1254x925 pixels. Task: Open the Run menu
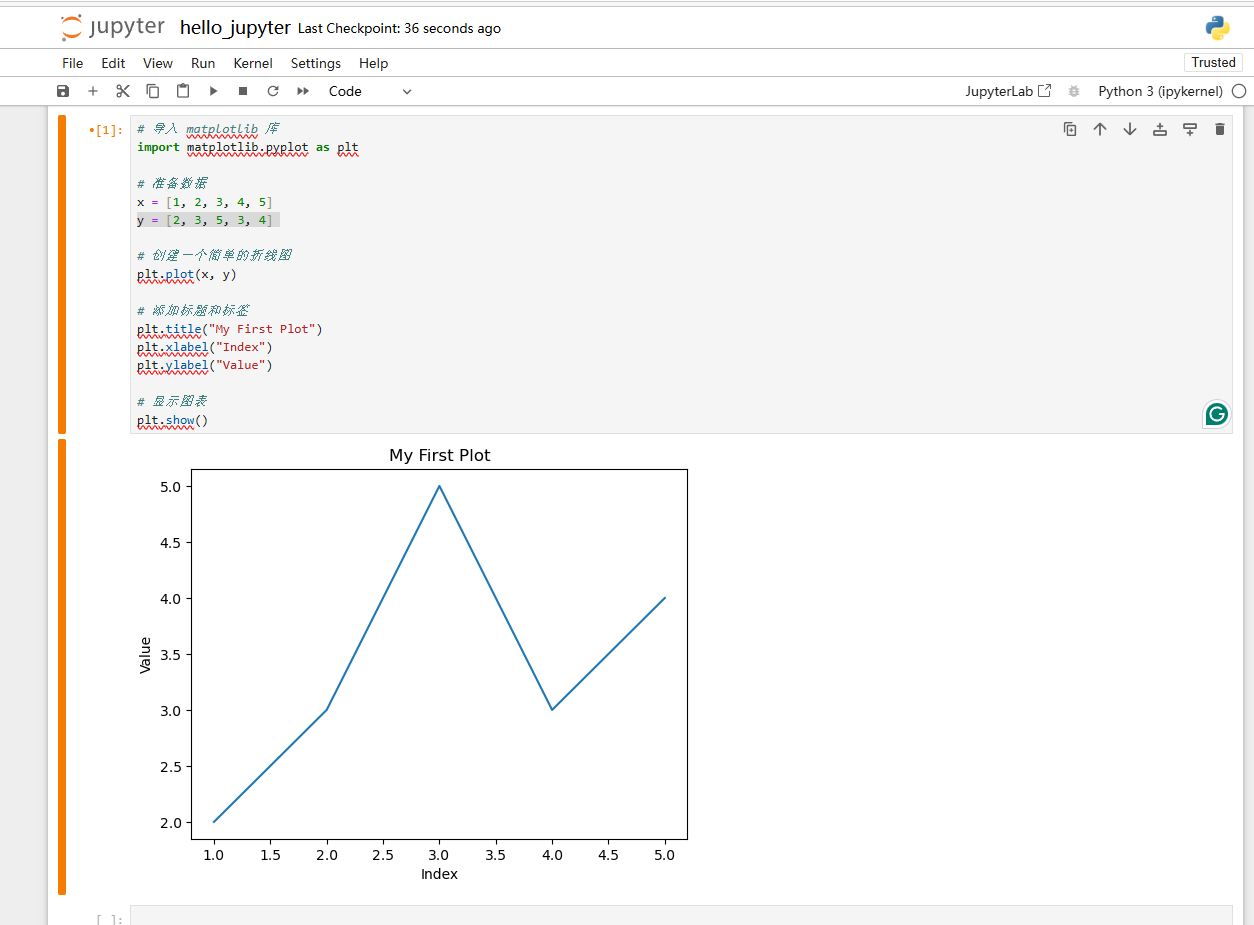(x=203, y=63)
